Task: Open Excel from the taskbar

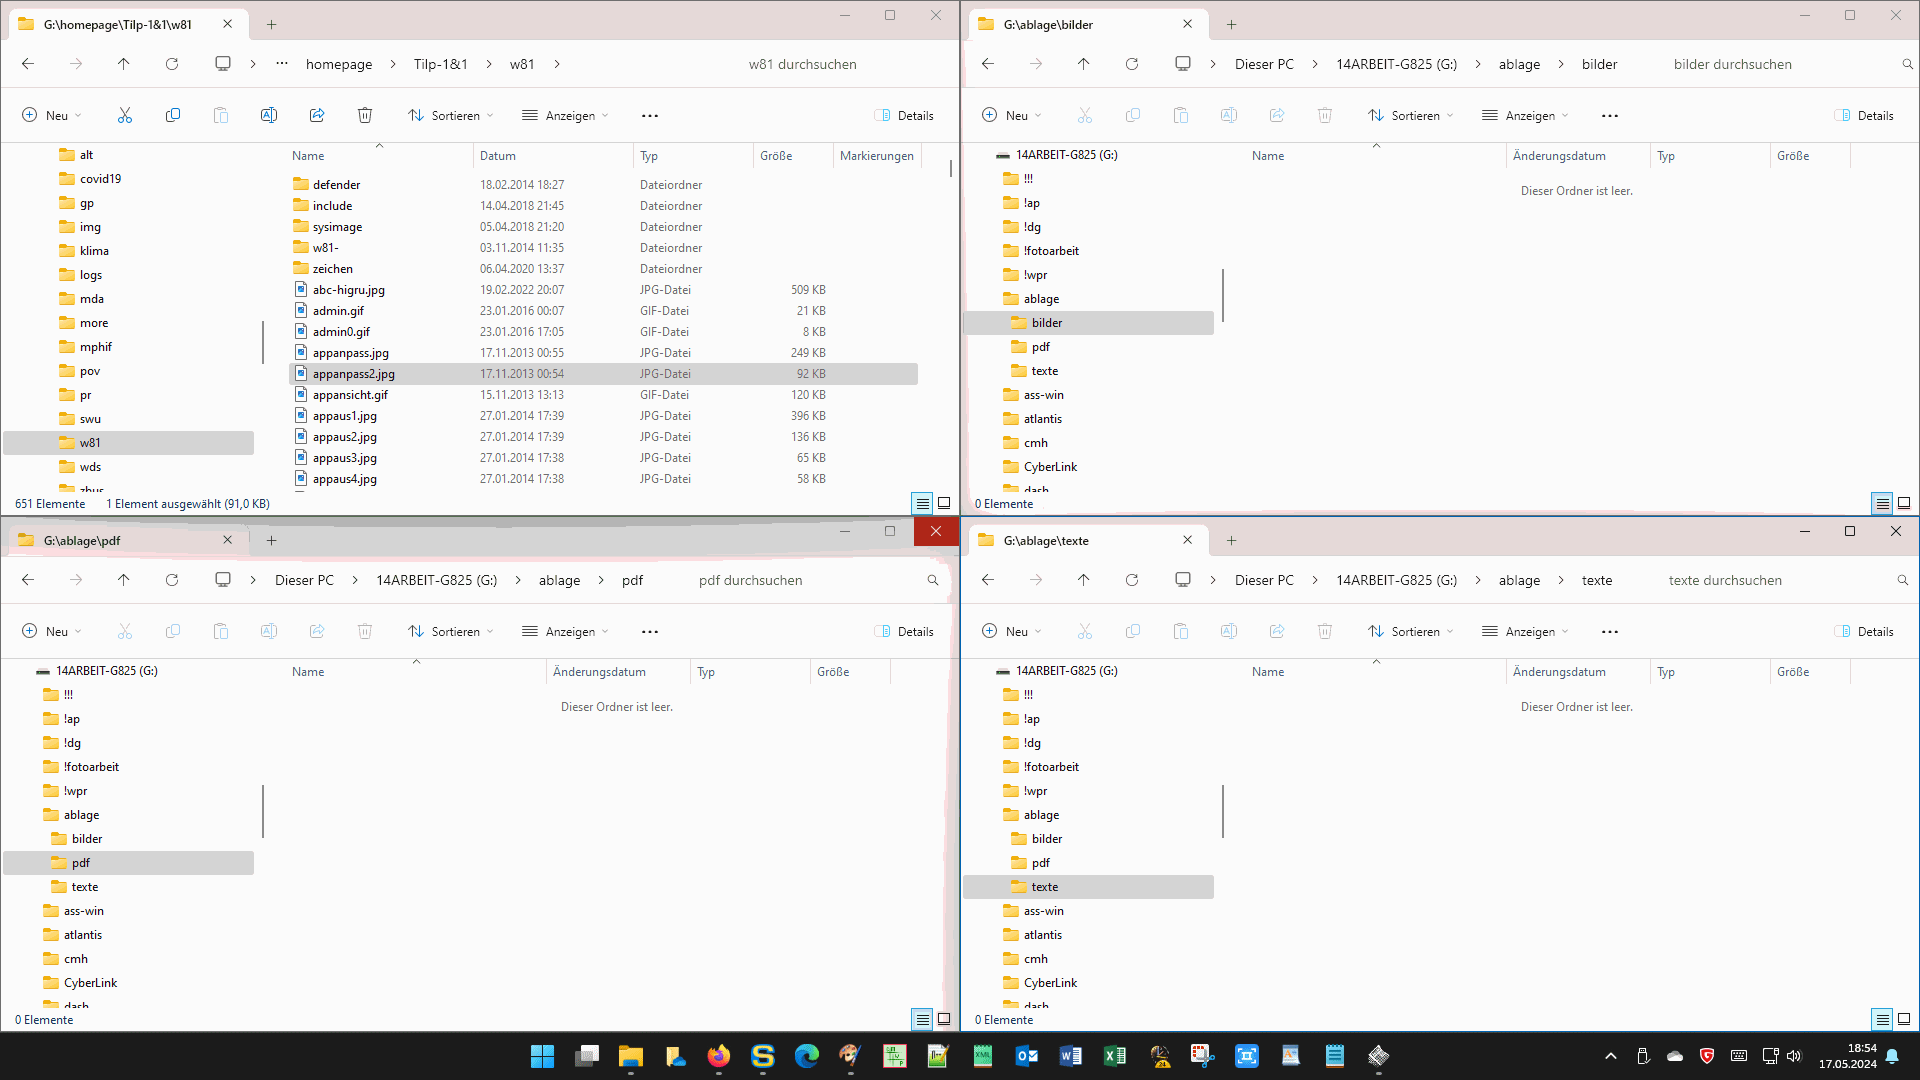Action: [x=1114, y=1056]
